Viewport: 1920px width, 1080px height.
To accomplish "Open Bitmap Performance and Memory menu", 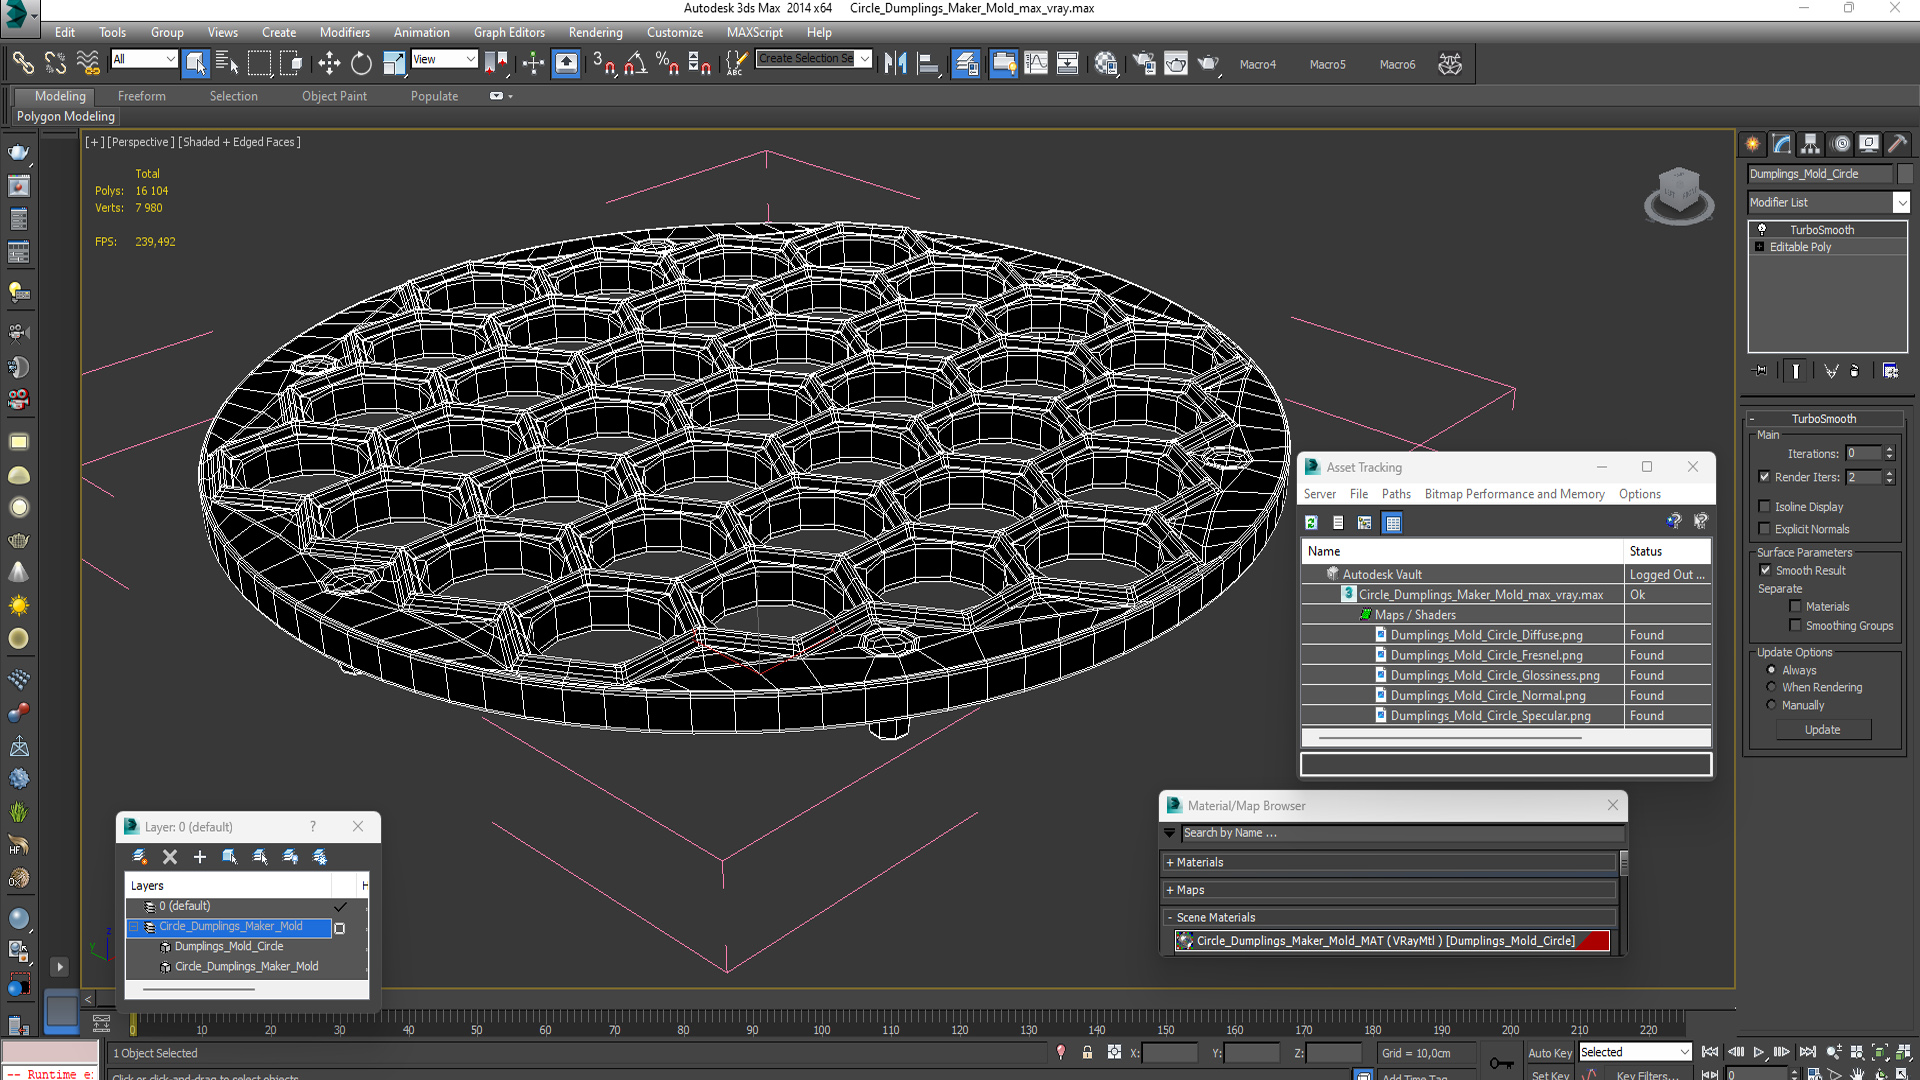I will click(1514, 494).
